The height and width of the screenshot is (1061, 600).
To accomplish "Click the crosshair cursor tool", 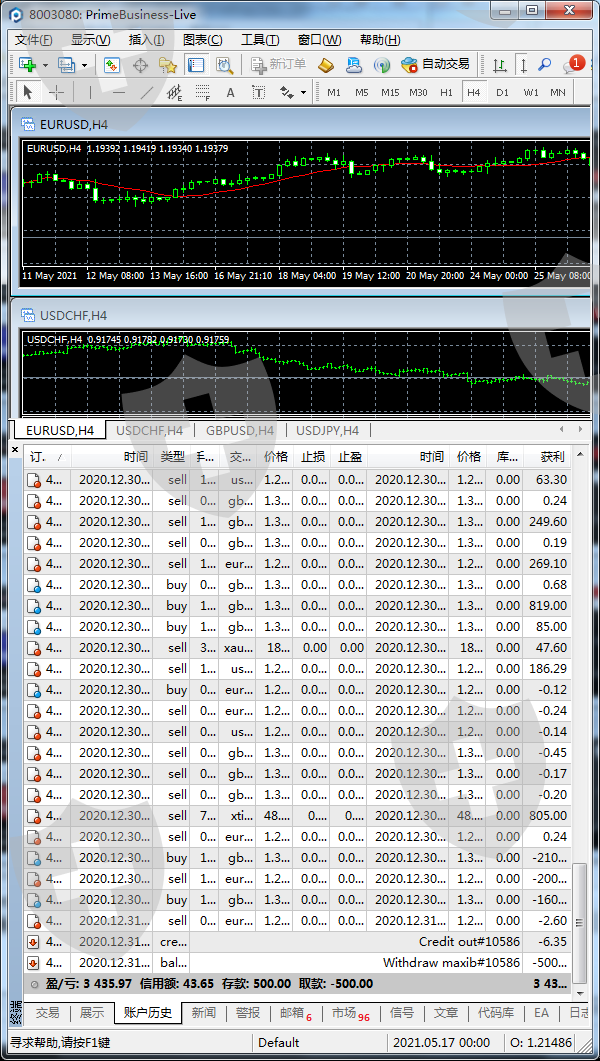I will pyautogui.click(x=56, y=92).
